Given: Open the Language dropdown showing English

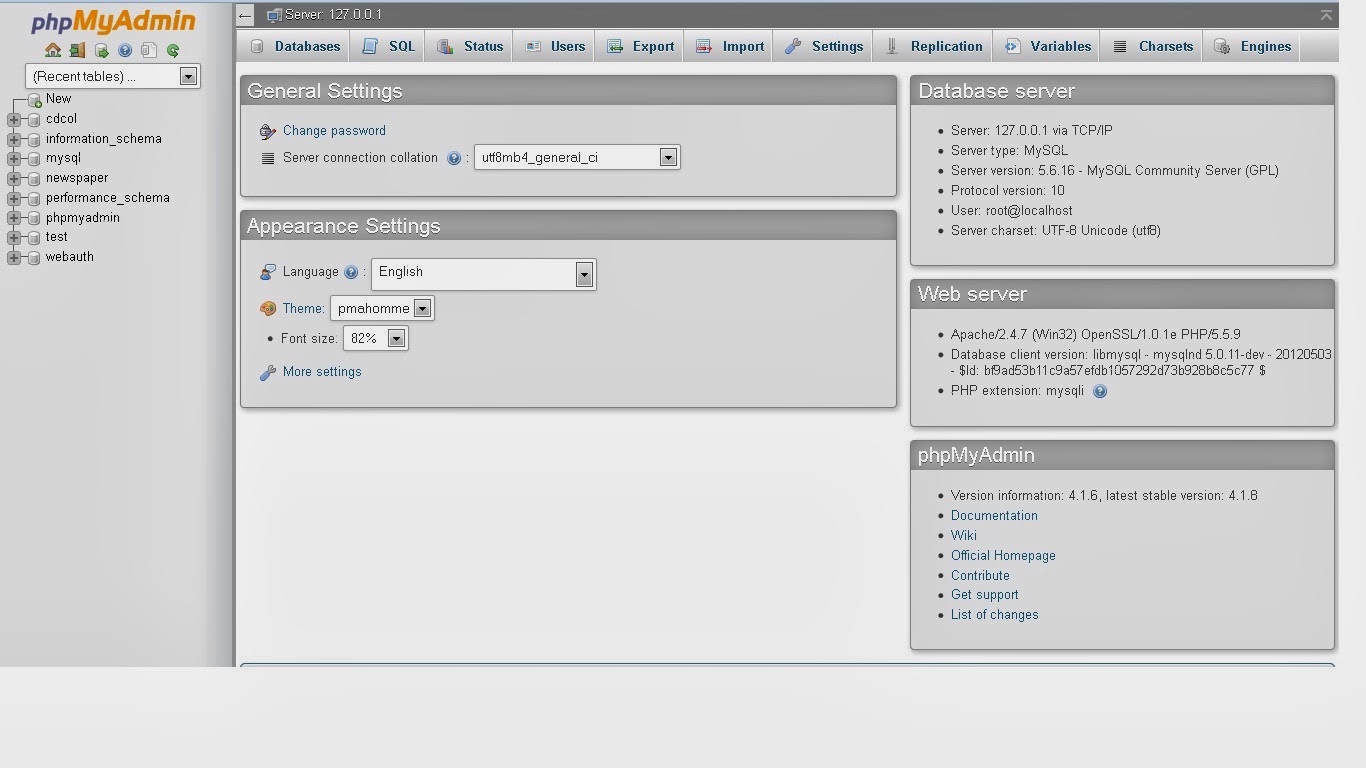Looking at the screenshot, I should [x=484, y=274].
